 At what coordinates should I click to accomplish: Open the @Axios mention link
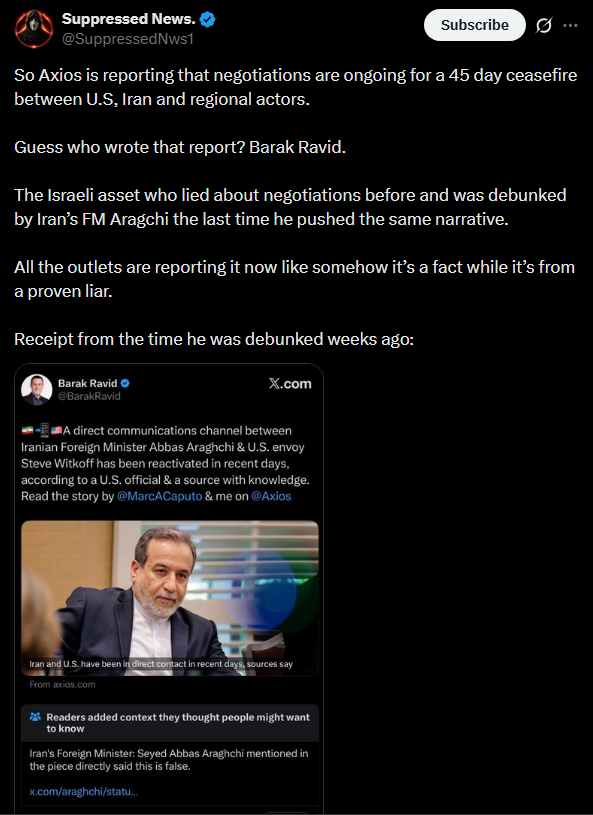click(271, 496)
